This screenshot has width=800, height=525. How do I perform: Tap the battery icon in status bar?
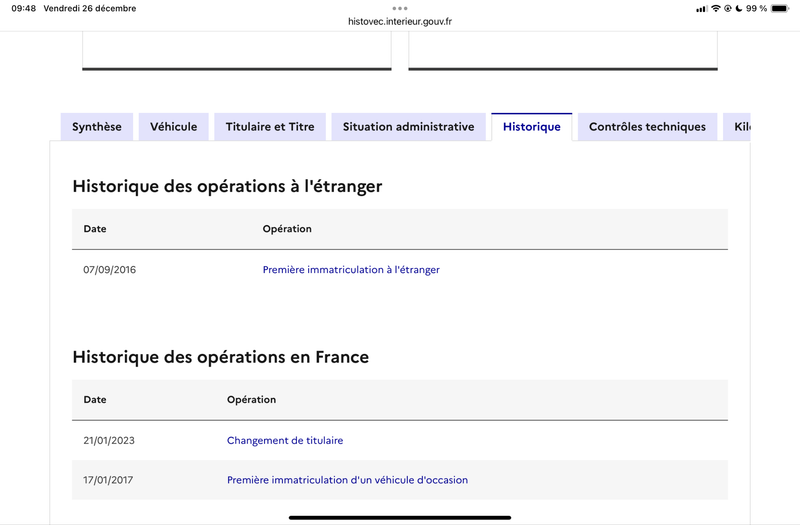780,8
